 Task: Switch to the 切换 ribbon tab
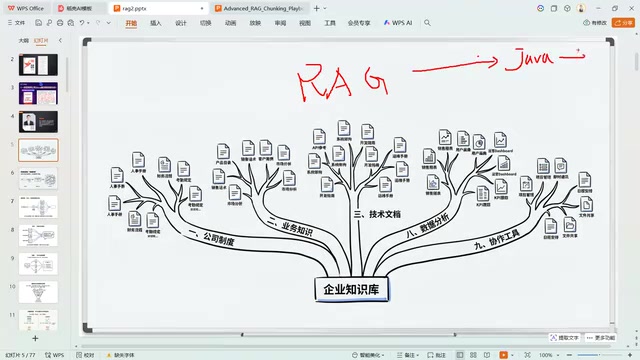[x=206, y=23]
